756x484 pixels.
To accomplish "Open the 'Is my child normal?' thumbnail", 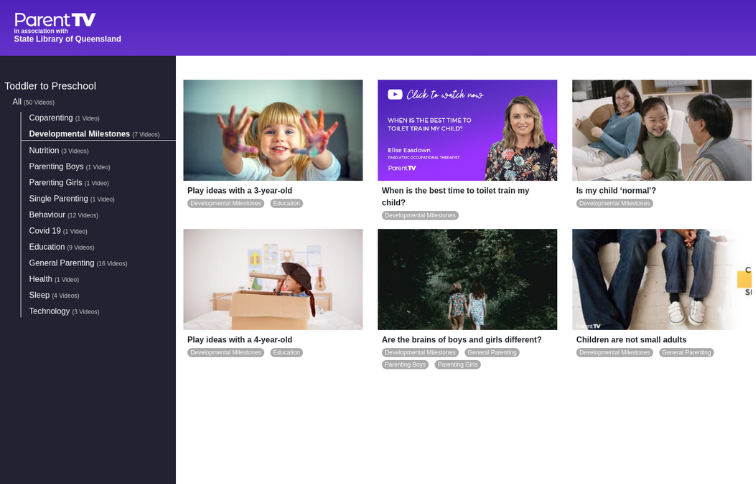I will 661,130.
